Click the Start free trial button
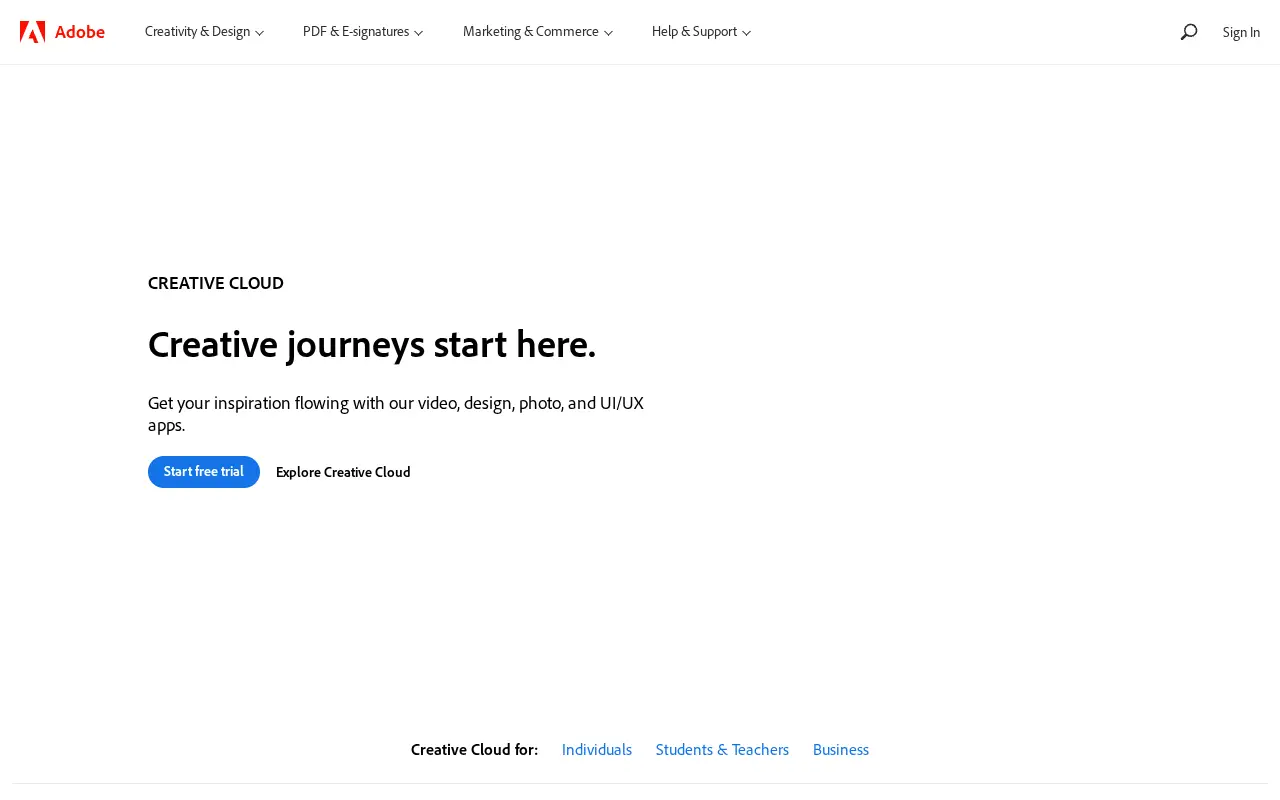 pos(204,472)
